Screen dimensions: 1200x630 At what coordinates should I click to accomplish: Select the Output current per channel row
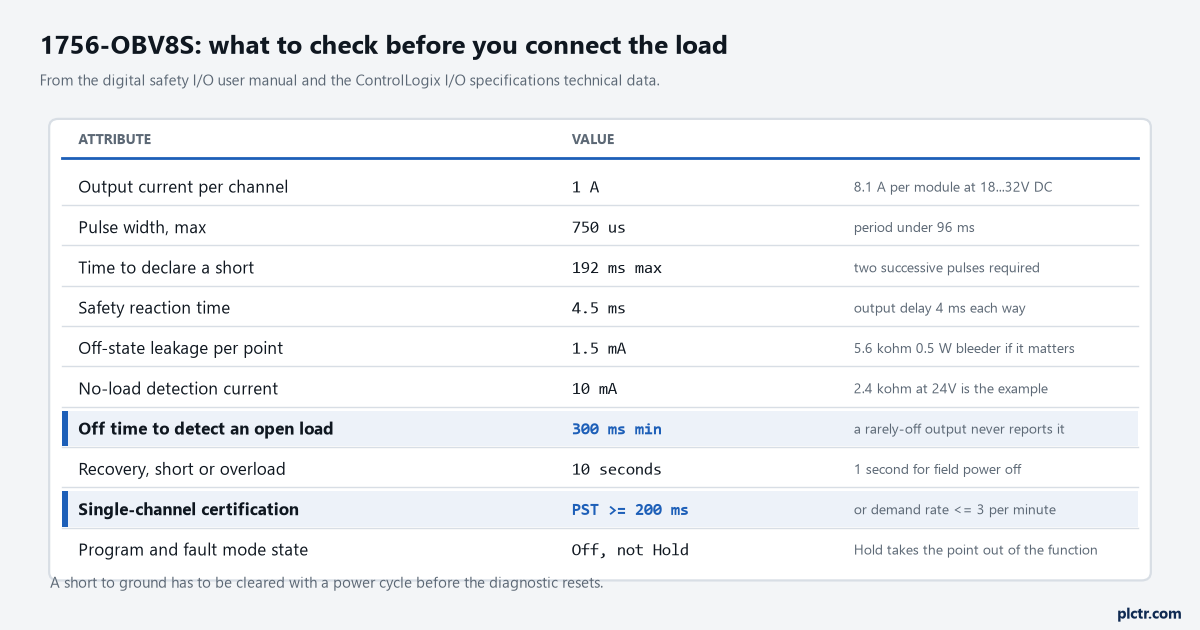coord(600,187)
